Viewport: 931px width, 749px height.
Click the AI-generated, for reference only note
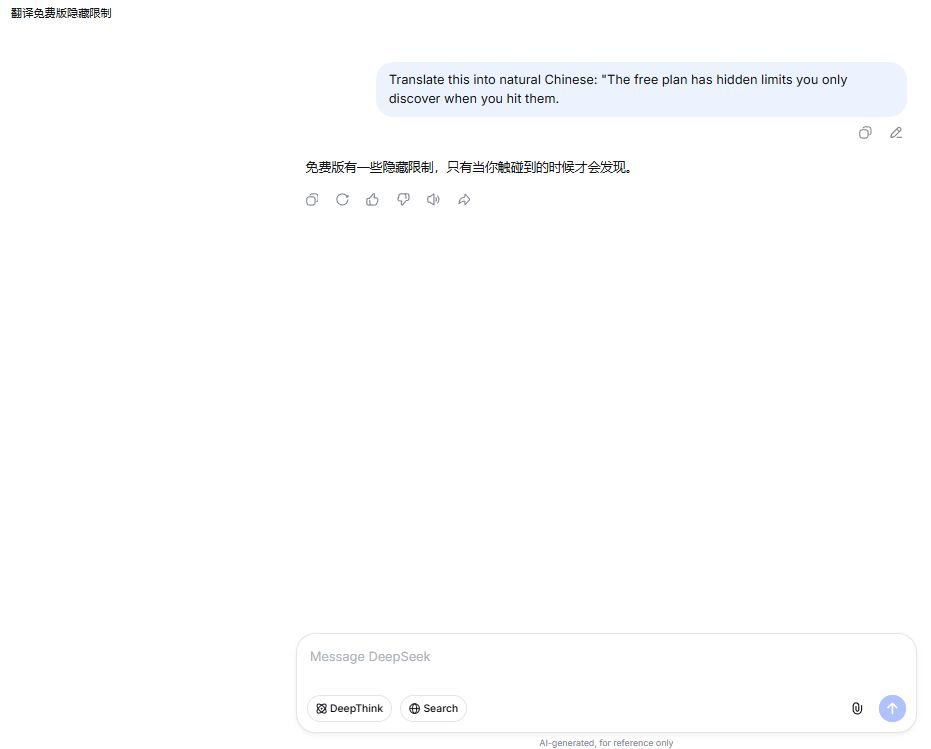tap(606, 742)
